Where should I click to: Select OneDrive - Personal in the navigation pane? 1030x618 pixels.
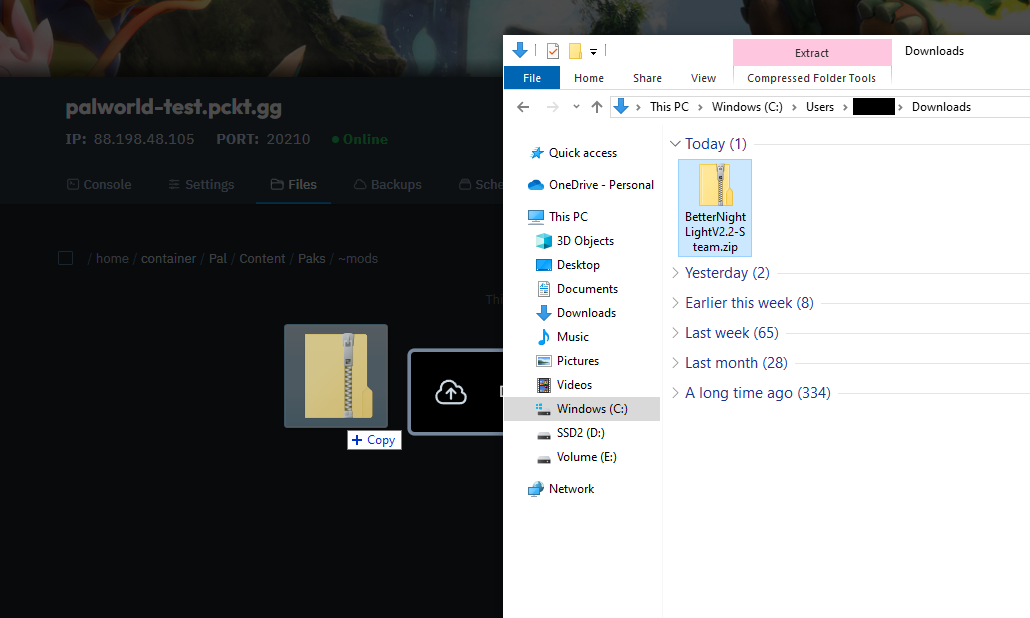click(x=601, y=185)
